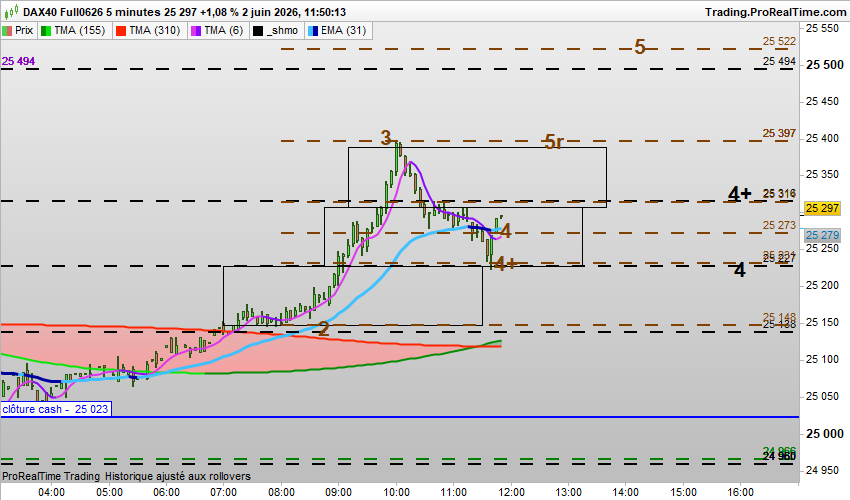The width and height of the screenshot is (850, 500).
Task: Click the yellow 25 297 current price tag
Action: pos(822,208)
